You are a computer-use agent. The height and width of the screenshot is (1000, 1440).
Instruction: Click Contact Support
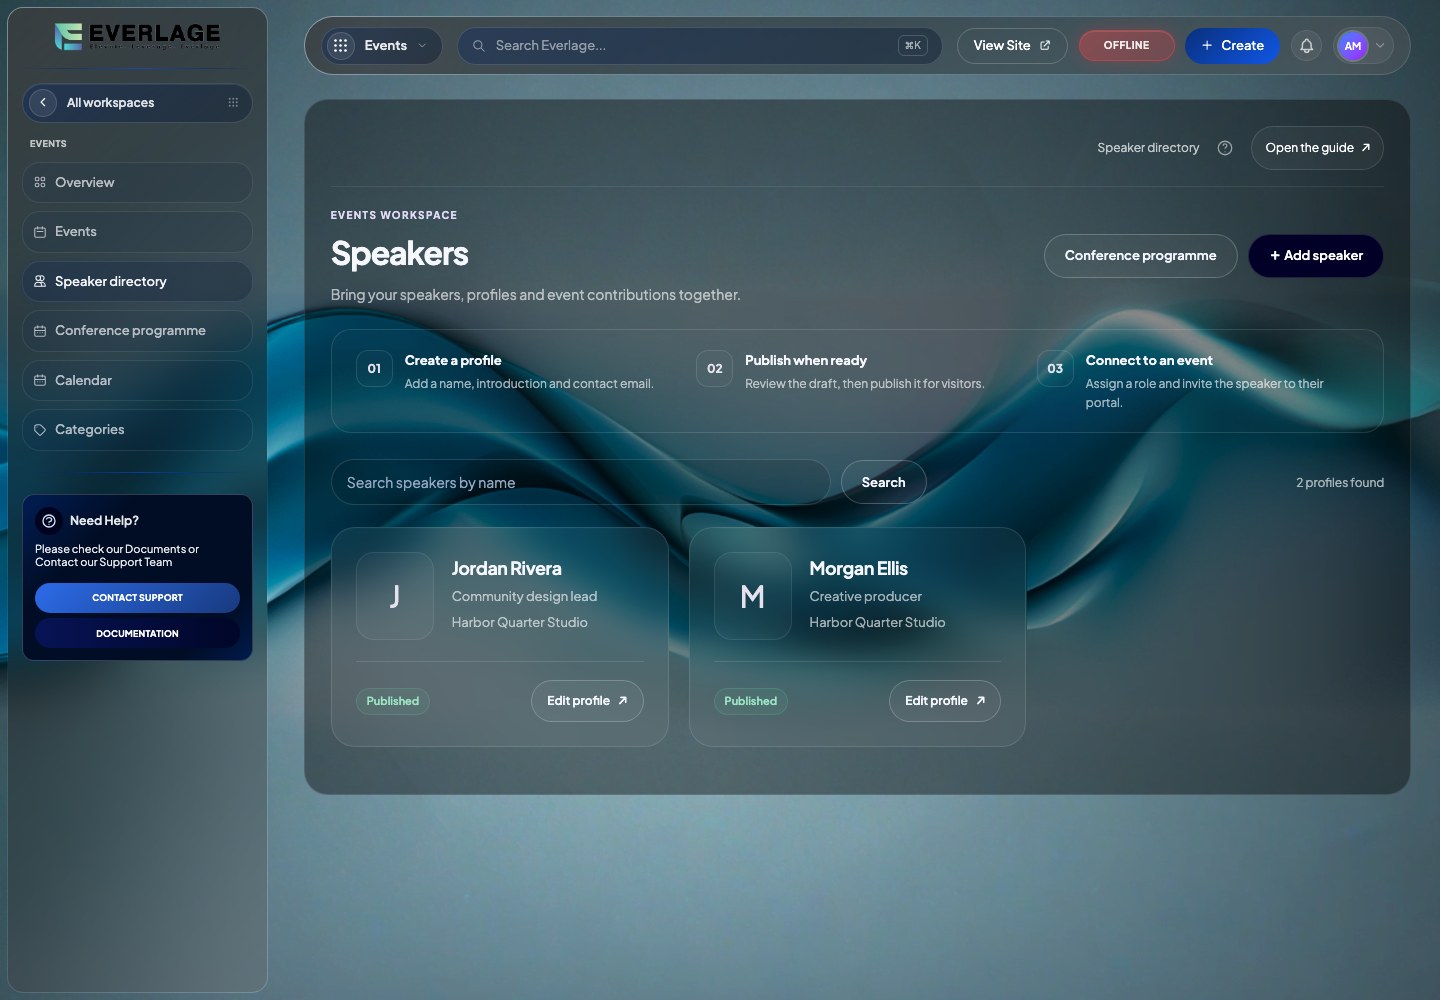(x=137, y=597)
